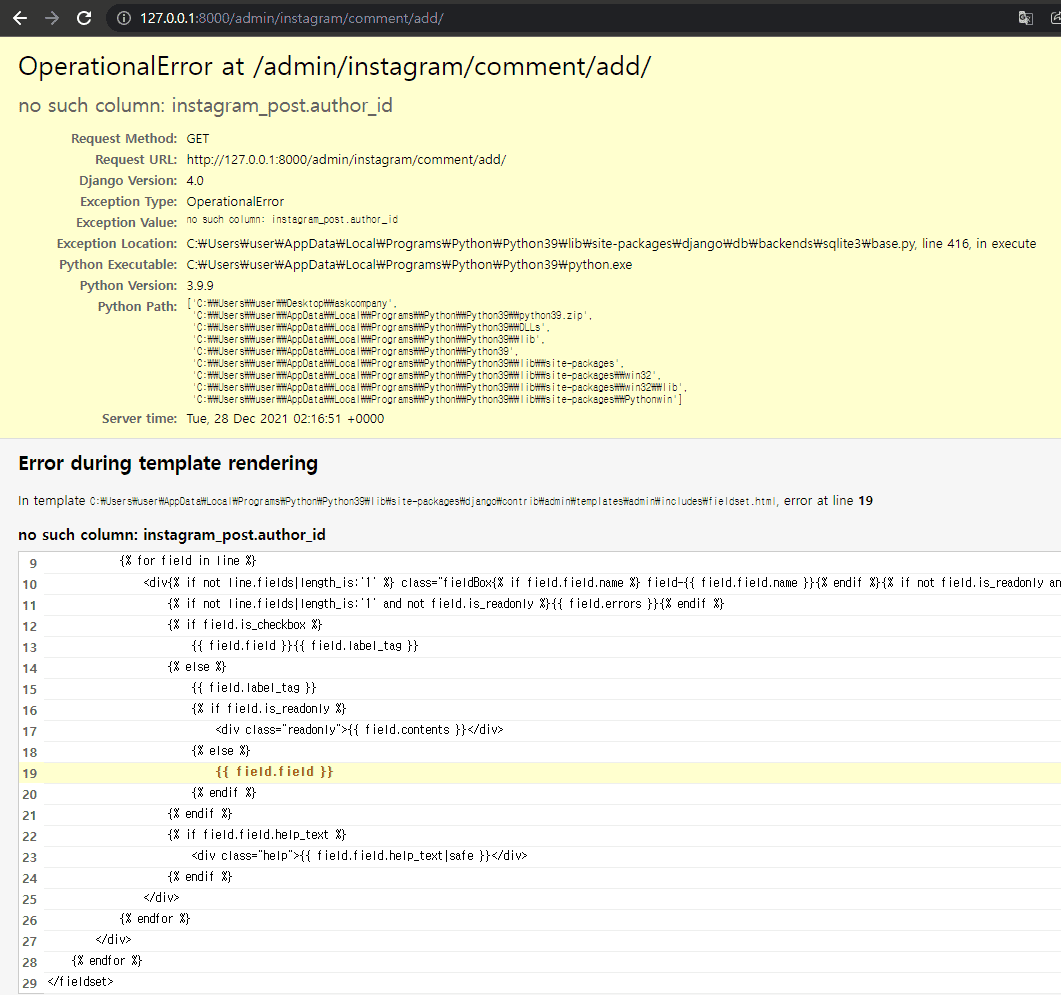Viewport: 1061px width, 995px height.
Task: Click the Django Version value 4.0
Action: (195, 181)
